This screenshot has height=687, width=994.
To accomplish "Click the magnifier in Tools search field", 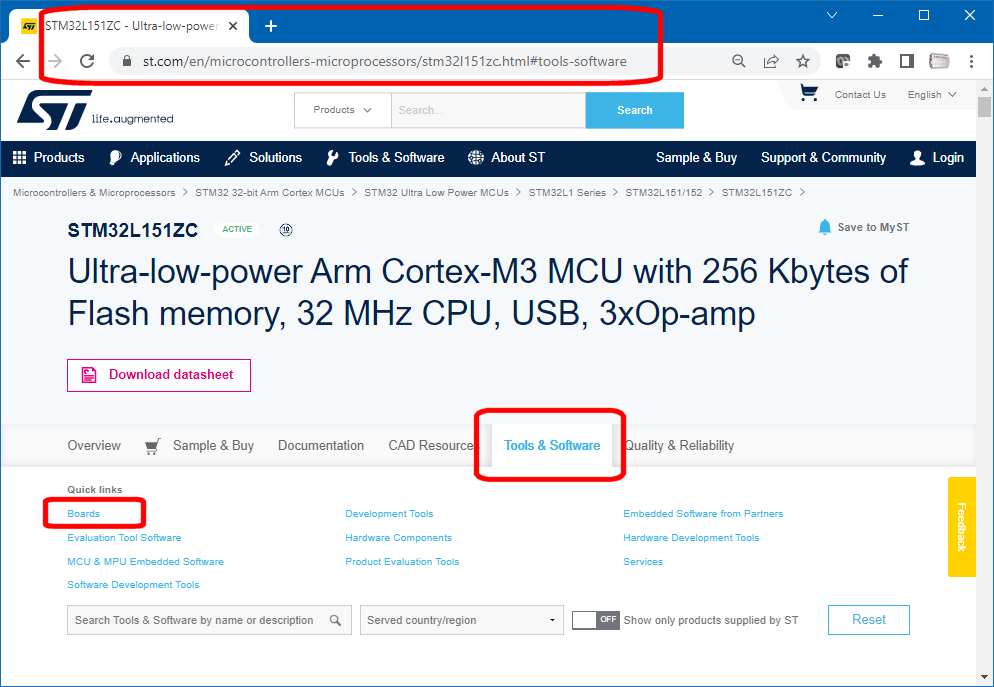I will [335, 620].
